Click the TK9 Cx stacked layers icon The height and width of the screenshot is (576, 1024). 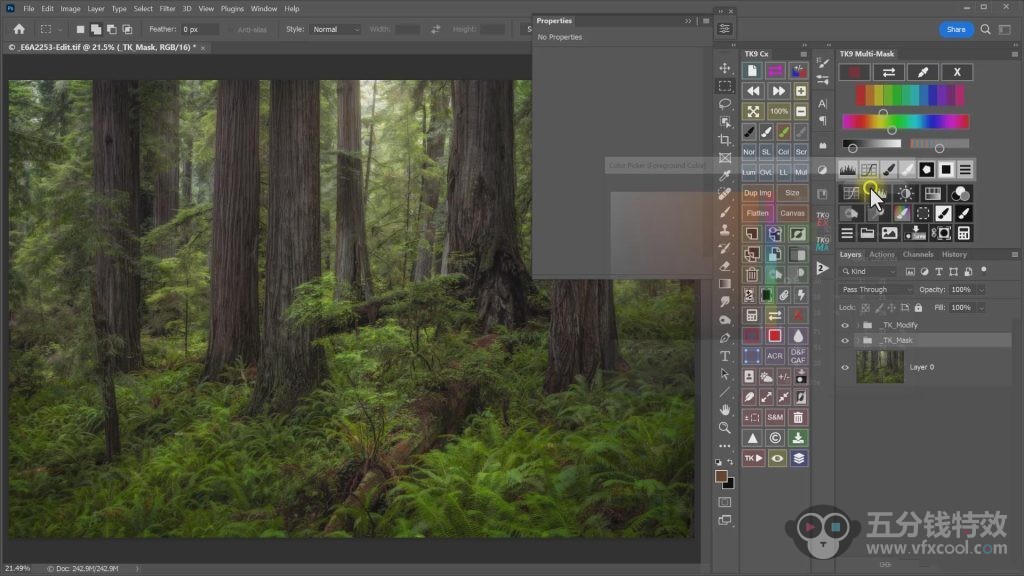[798, 458]
